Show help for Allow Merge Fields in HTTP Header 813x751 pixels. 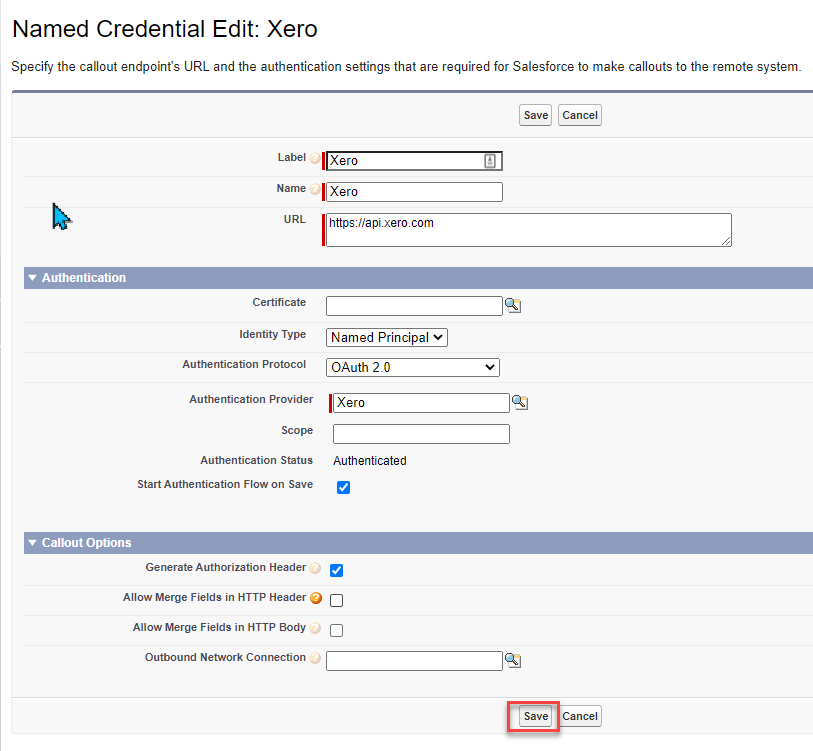click(x=316, y=598)
